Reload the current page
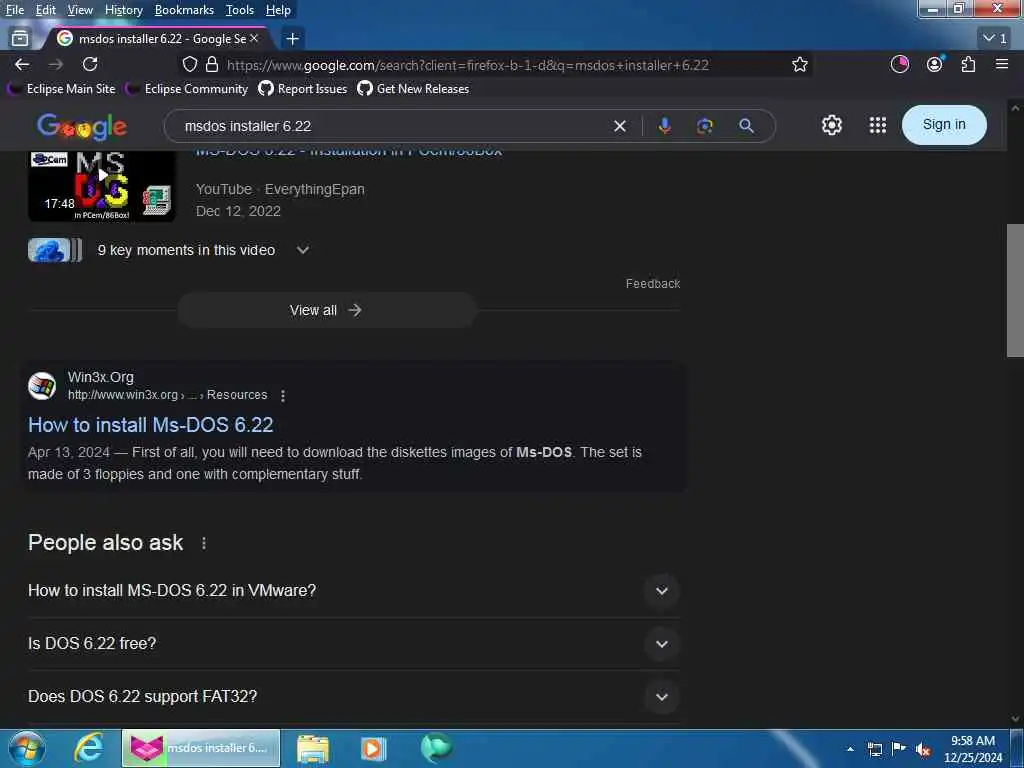This screenshot has width=1024, height=768. pos(90,64)
